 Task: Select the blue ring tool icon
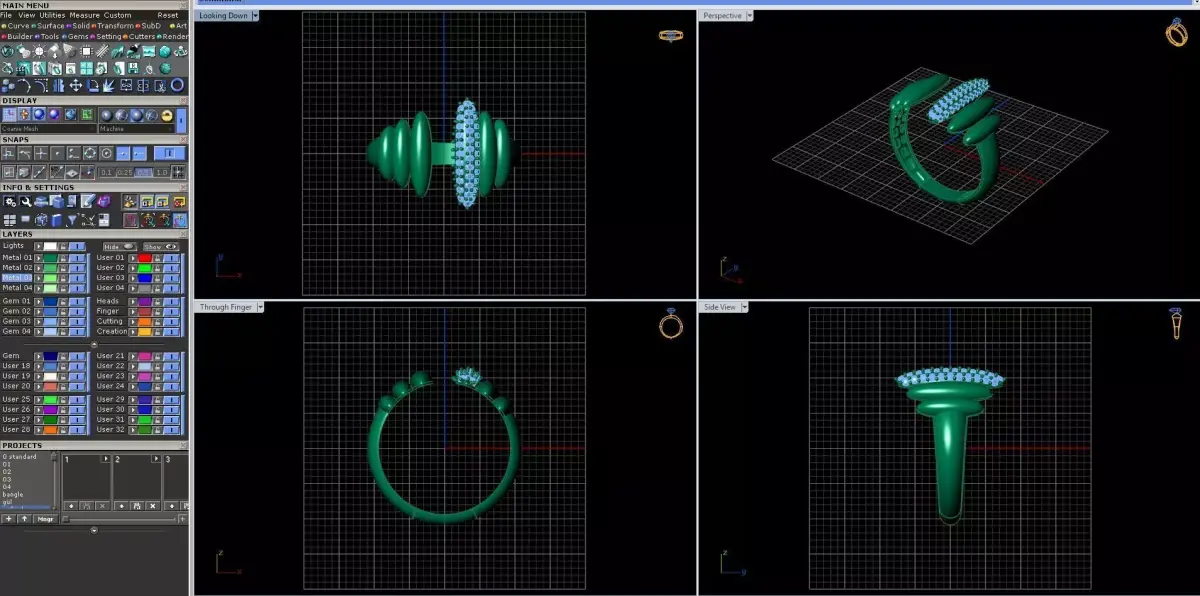point(177,85)
